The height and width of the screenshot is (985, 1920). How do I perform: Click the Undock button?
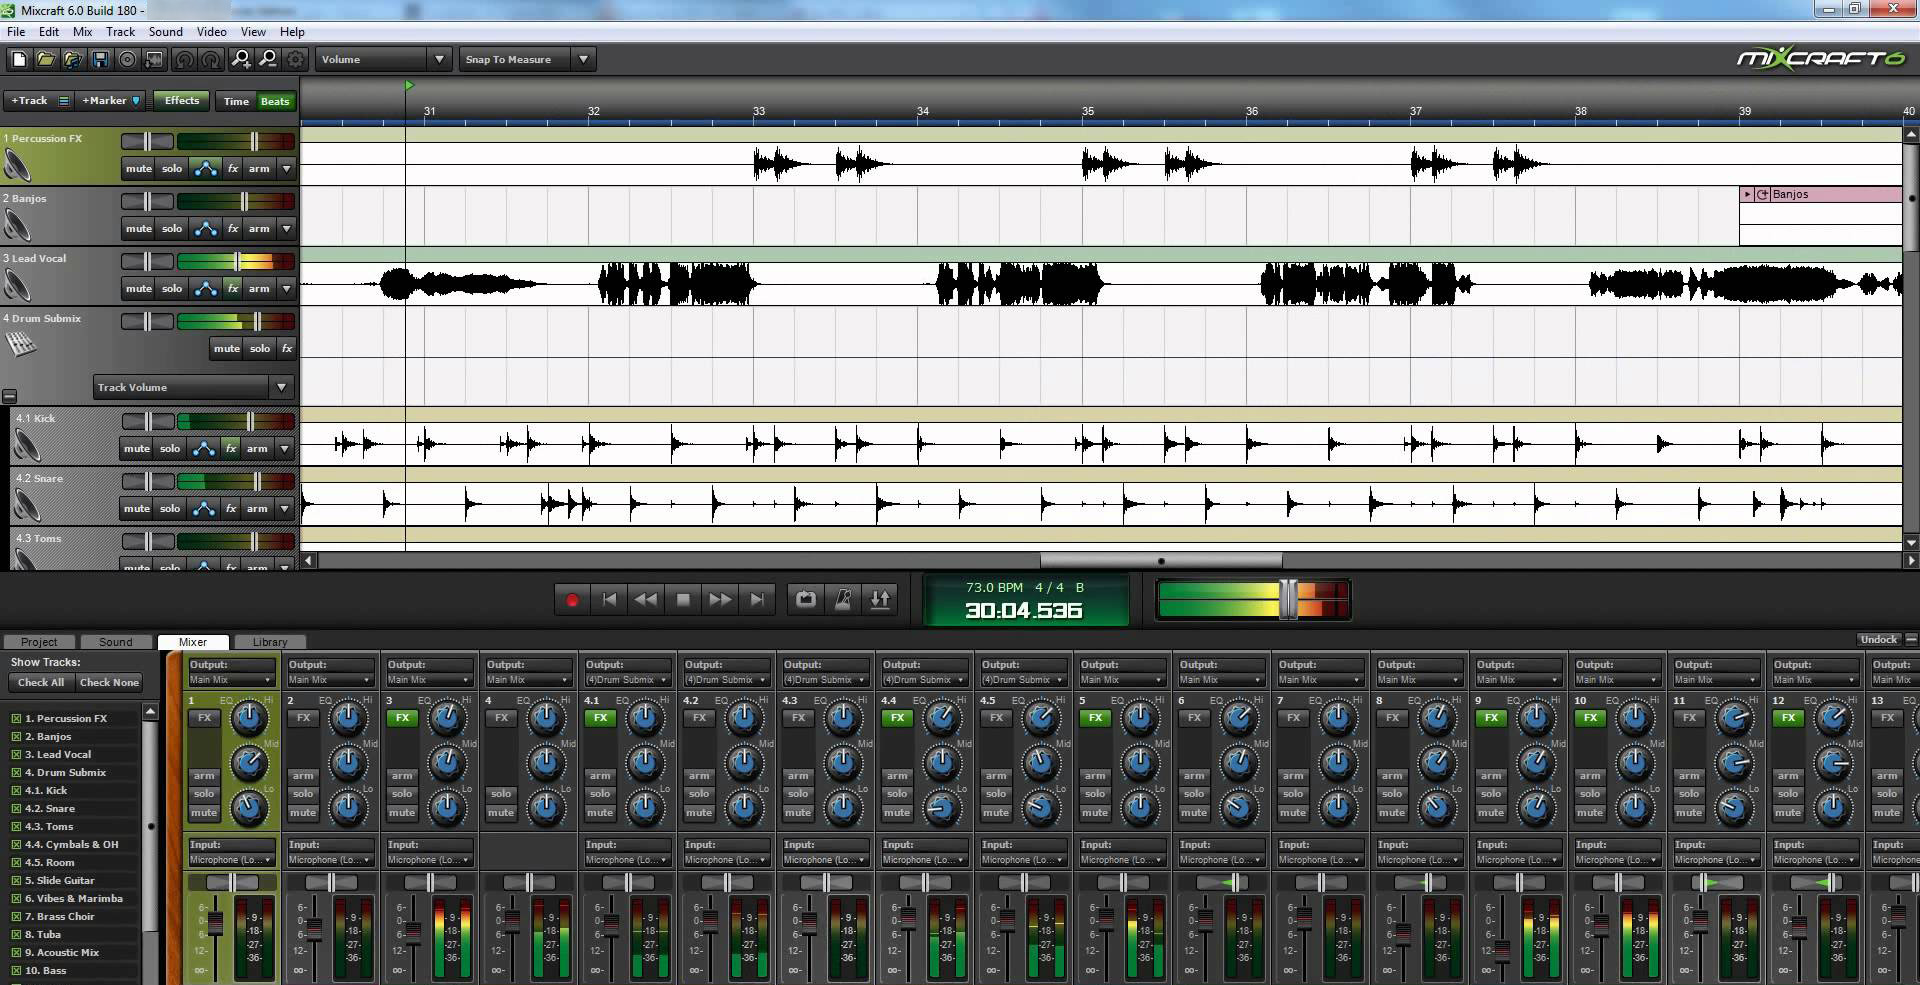(1878, 640)
